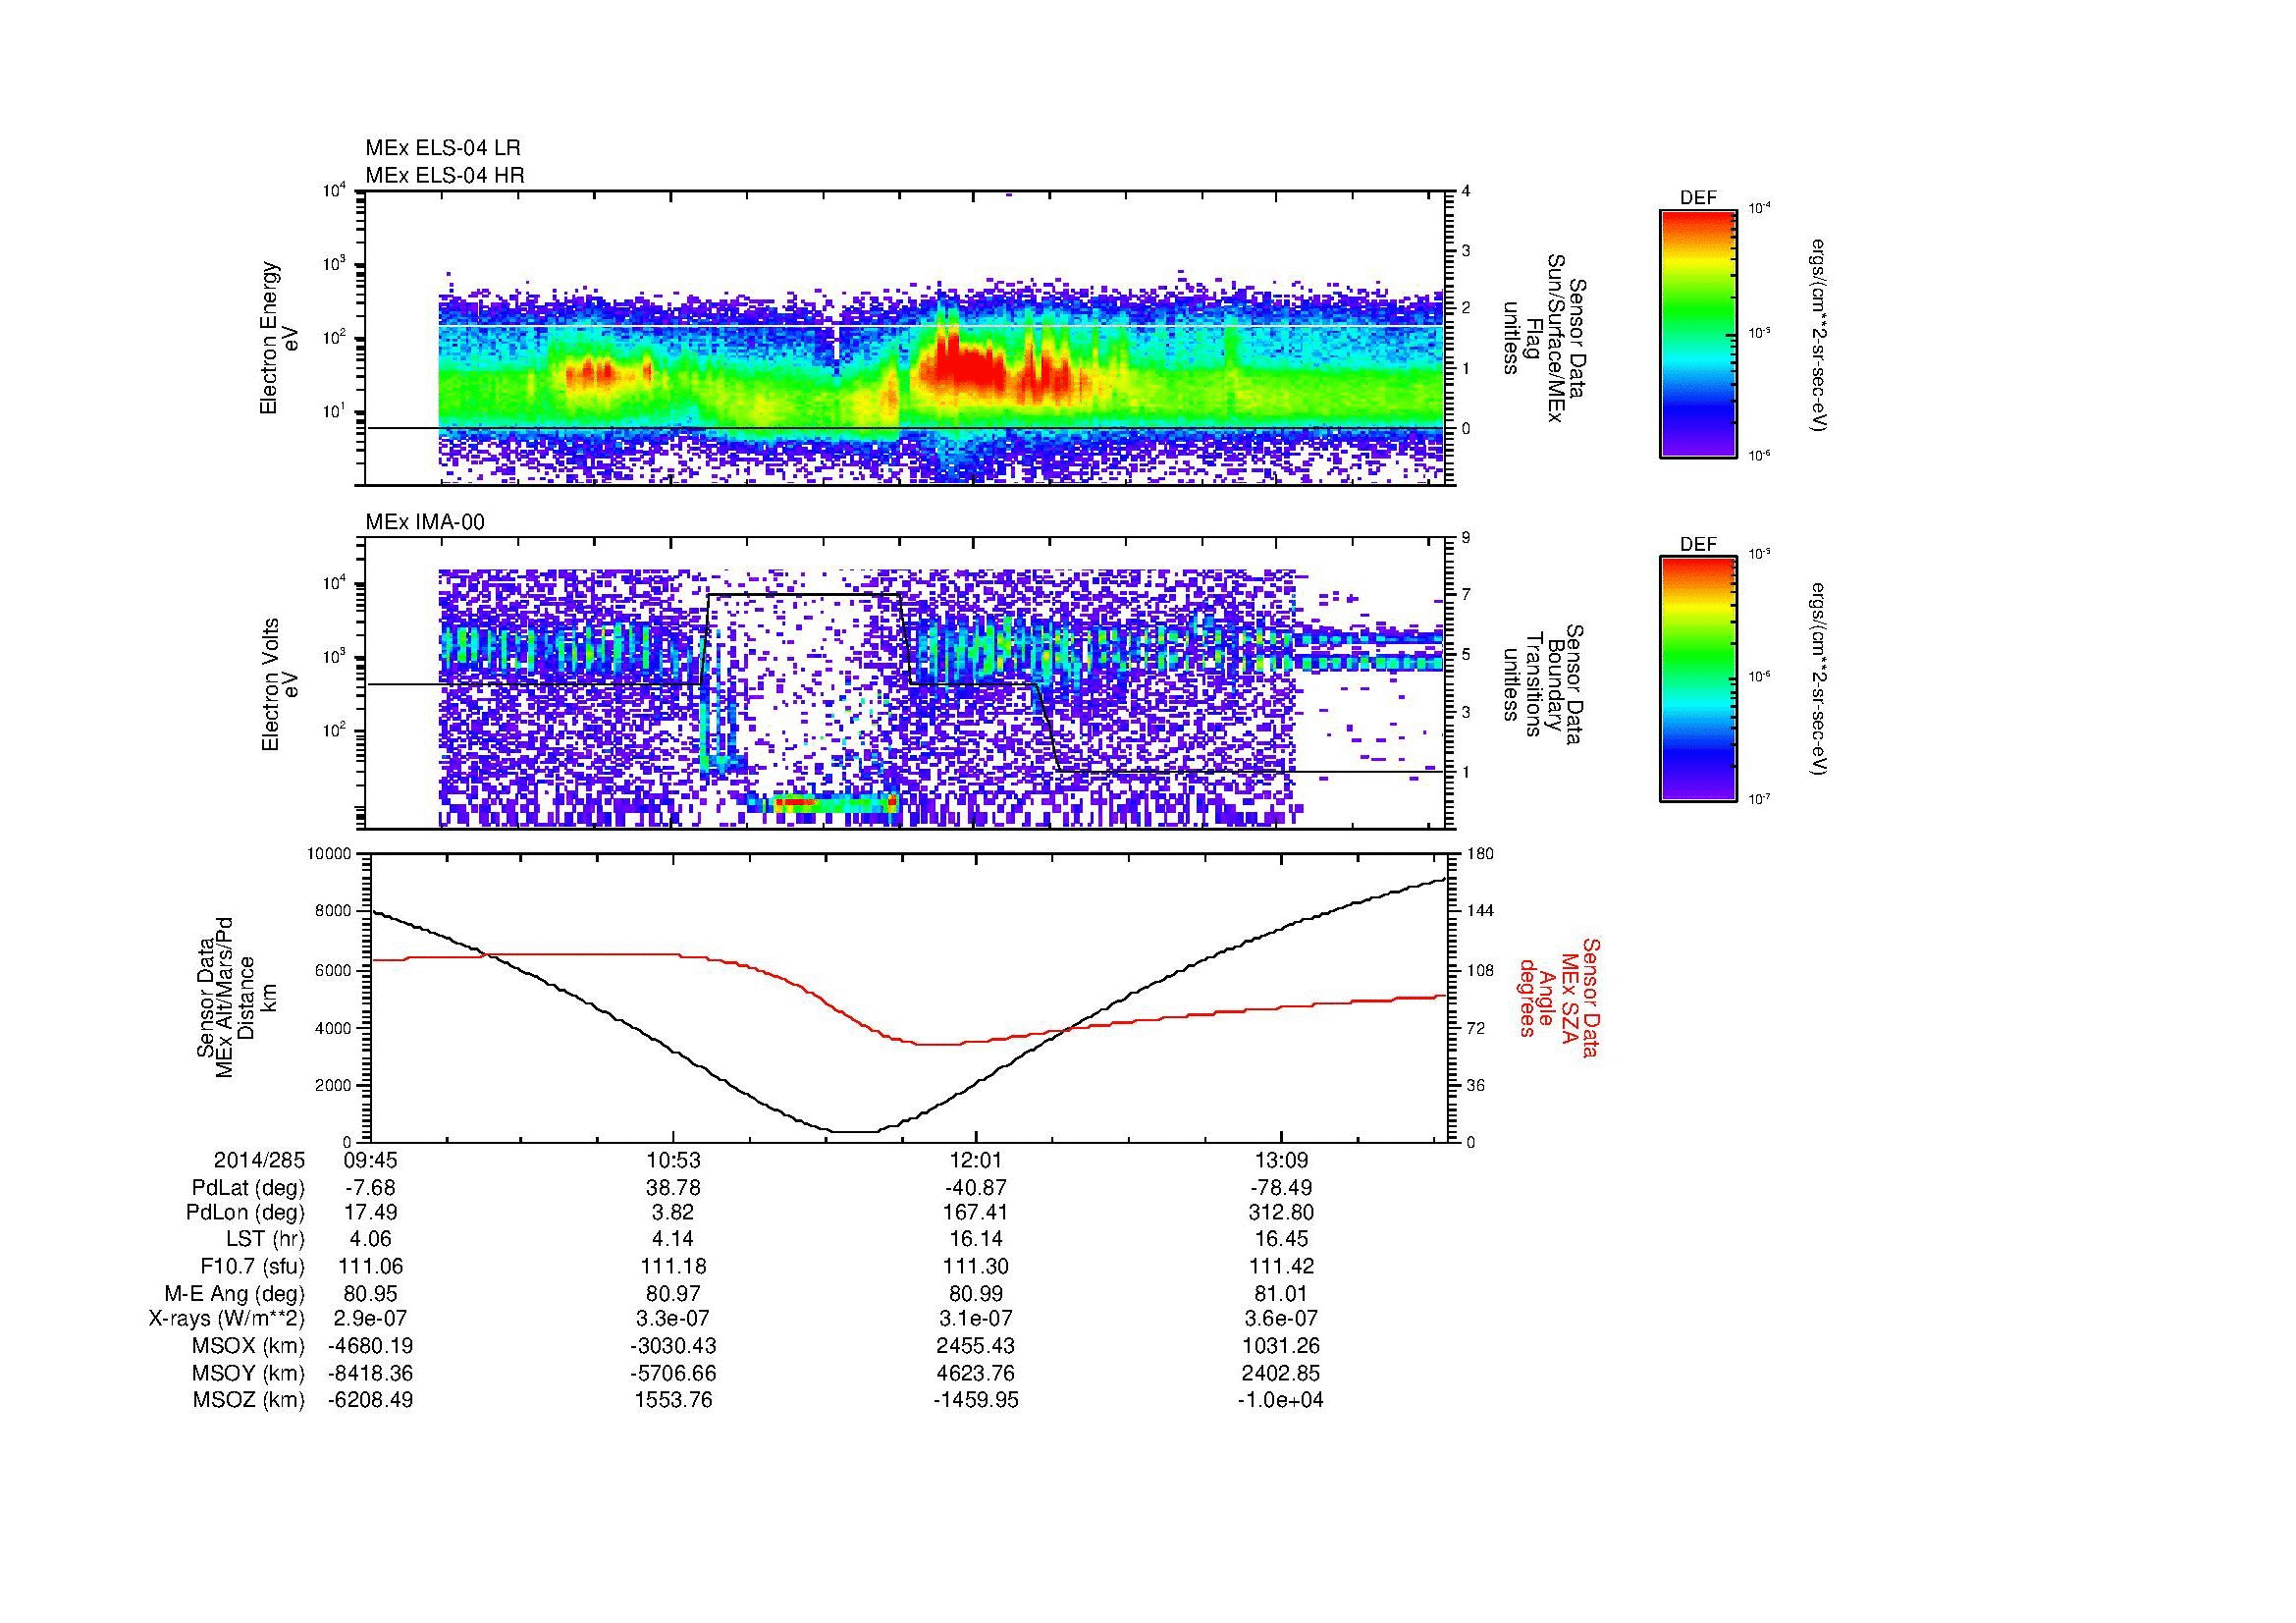Click the 'M-E Ang (deg)' row label
This screenshot has width=2296, height=1623.
pos(235,1293)
